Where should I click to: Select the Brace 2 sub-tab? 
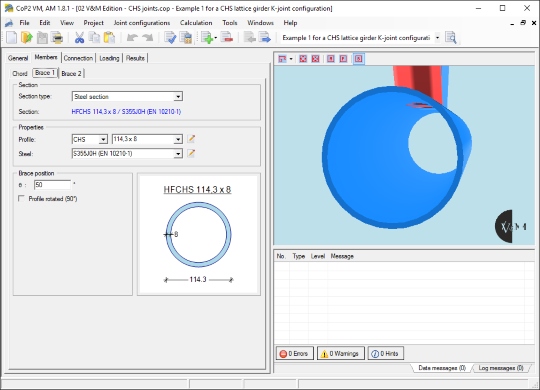72,74
